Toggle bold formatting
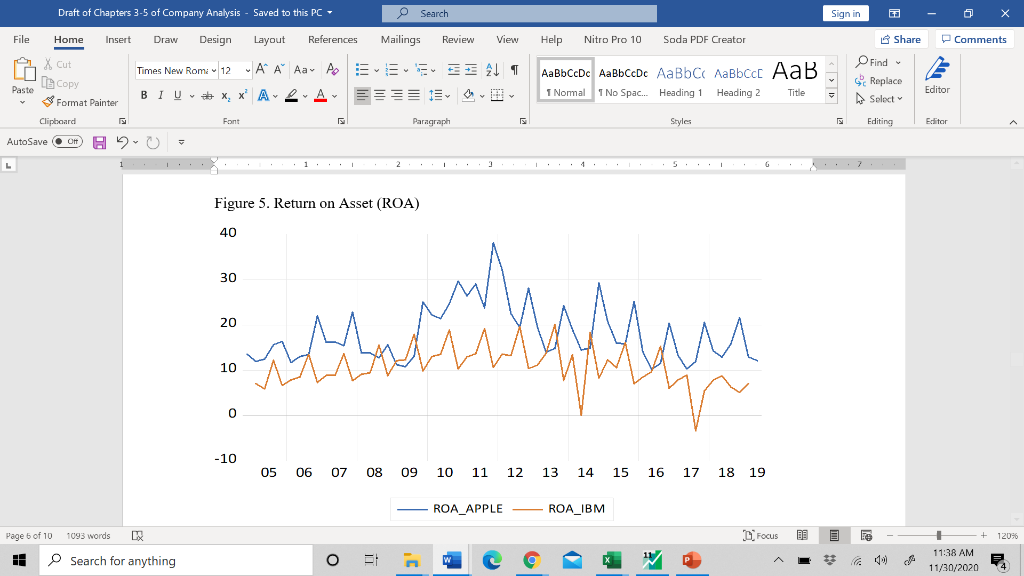This screenshot has height=576, width=1024. [143, 95]
